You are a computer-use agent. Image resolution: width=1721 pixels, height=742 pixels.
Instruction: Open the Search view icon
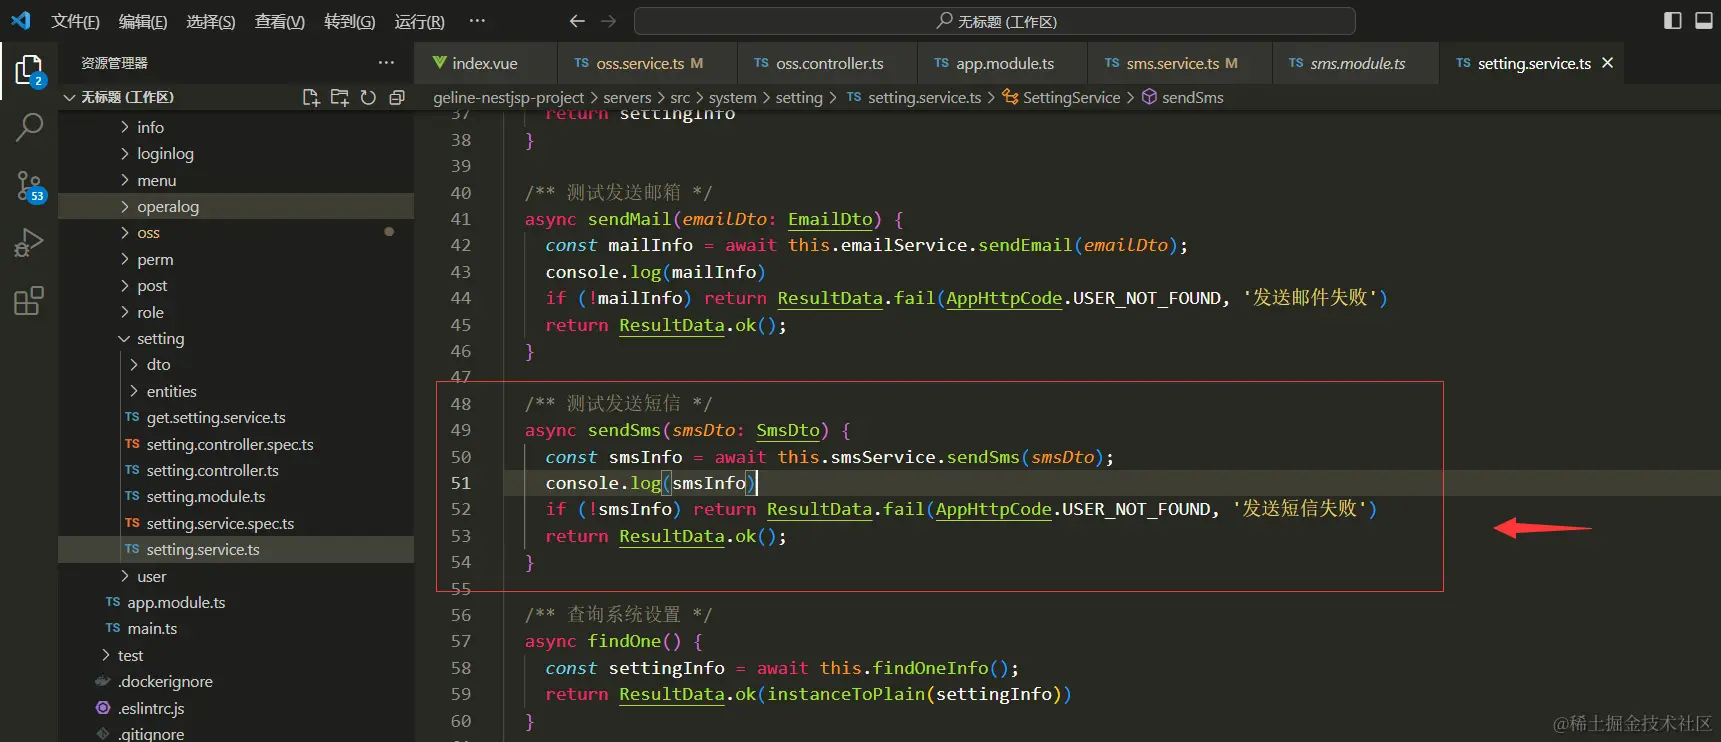pos(29,127)
